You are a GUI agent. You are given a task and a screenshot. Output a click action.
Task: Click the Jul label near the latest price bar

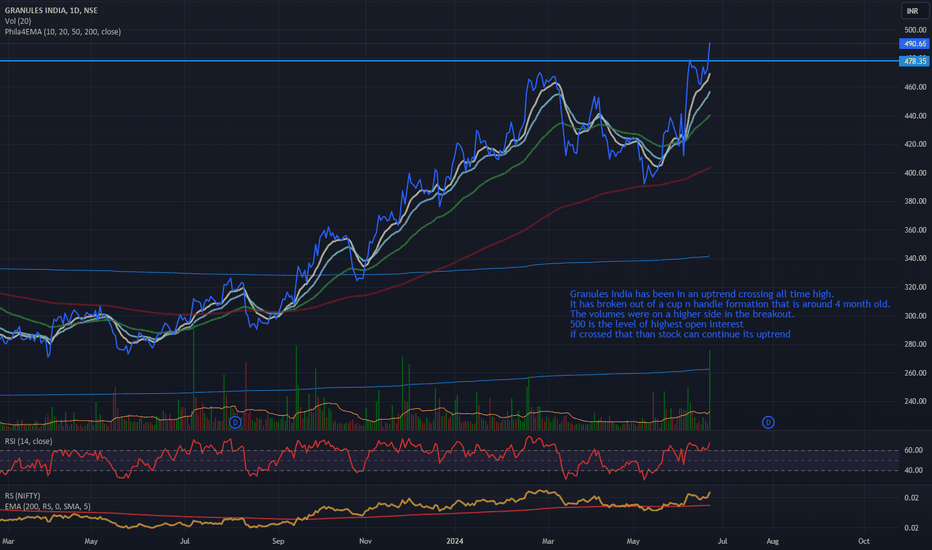pyautogui.click(x=722, y=541)
